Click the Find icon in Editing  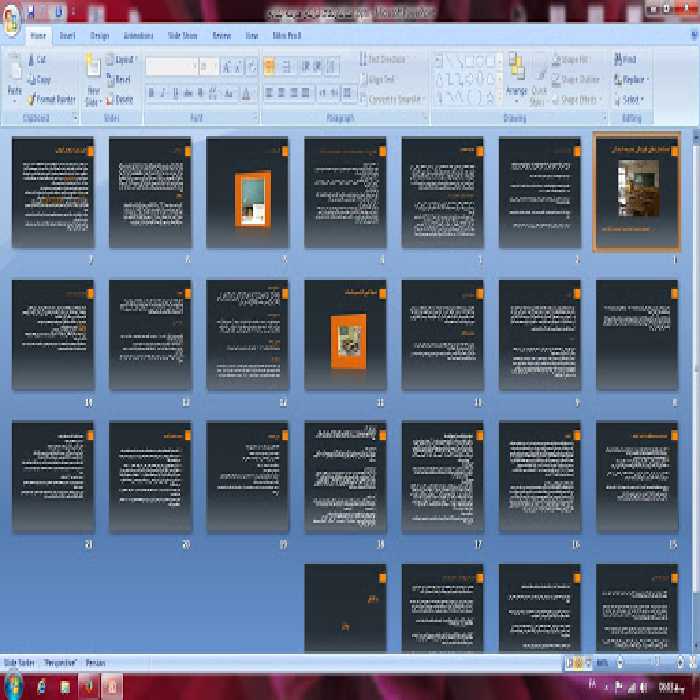pyautogui.click(x=628, y=60)
